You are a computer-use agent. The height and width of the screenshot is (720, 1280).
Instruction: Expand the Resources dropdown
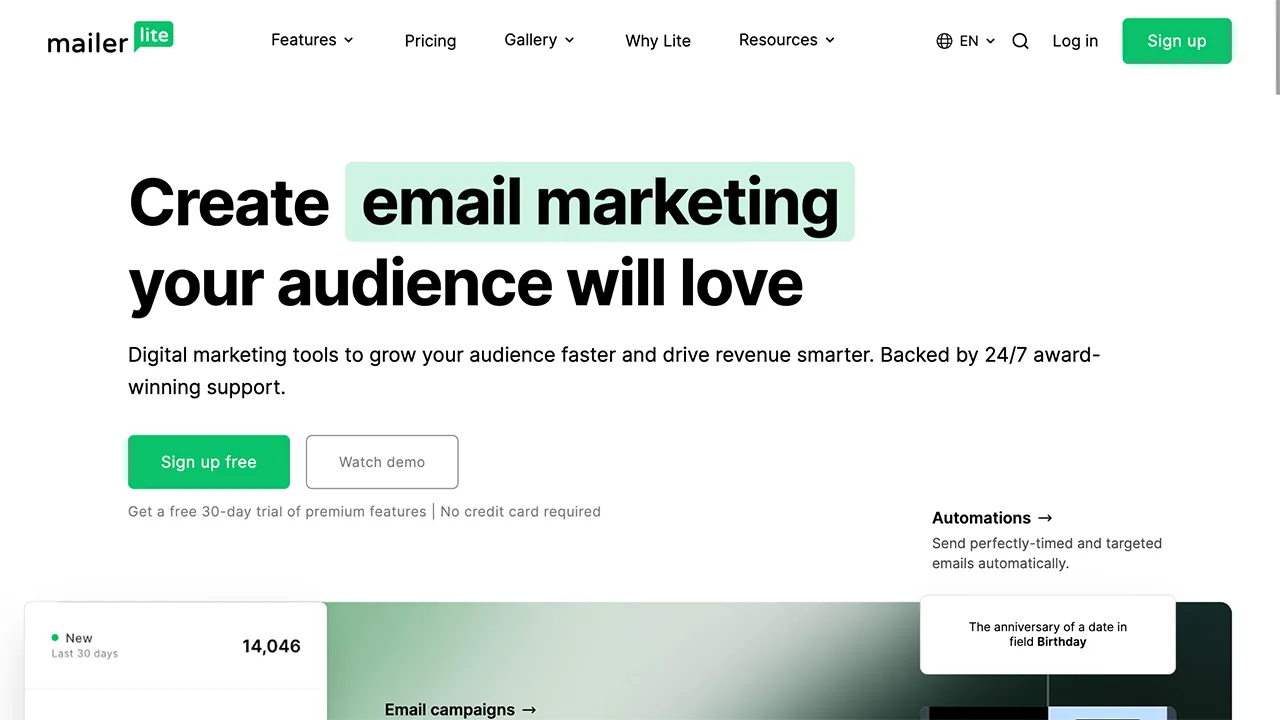786,40
